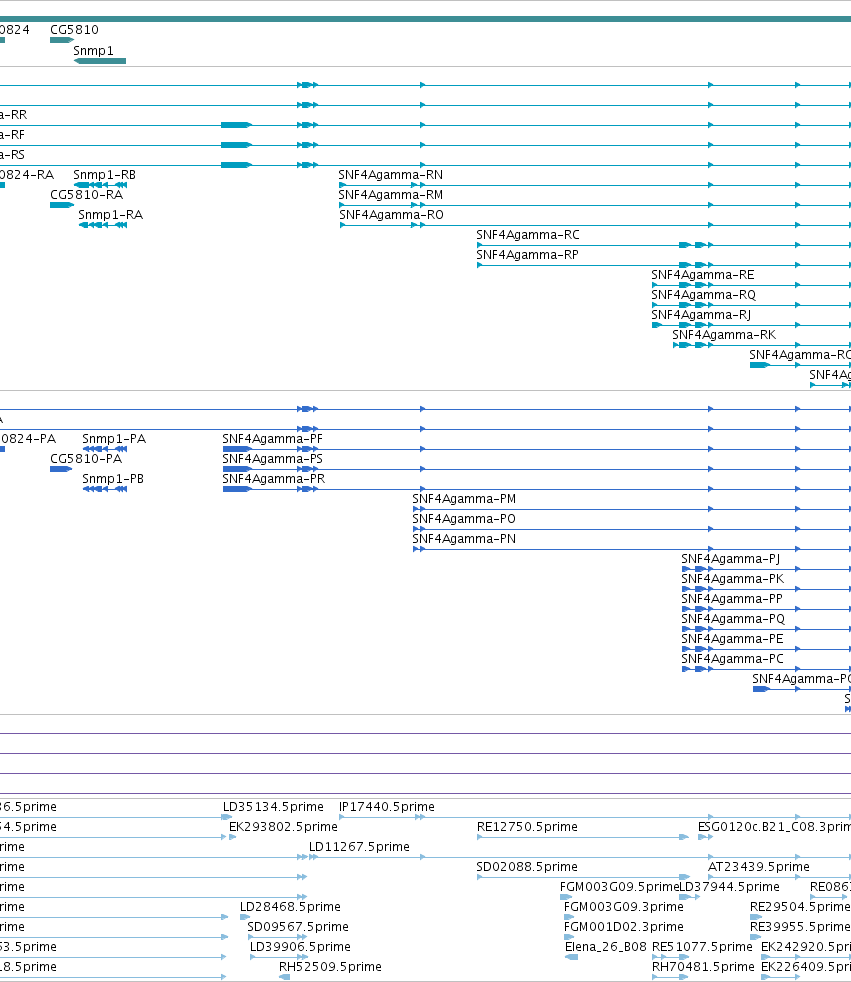
Task: Choose EST RH52509.5prime
Action: [330, 967]
